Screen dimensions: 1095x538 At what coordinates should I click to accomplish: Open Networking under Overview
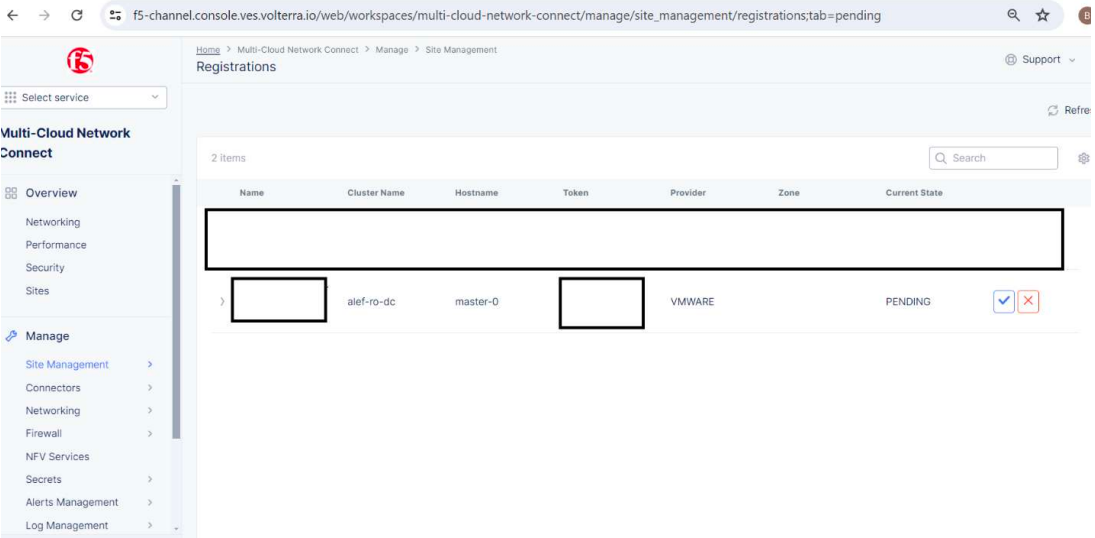click(53, 222)
